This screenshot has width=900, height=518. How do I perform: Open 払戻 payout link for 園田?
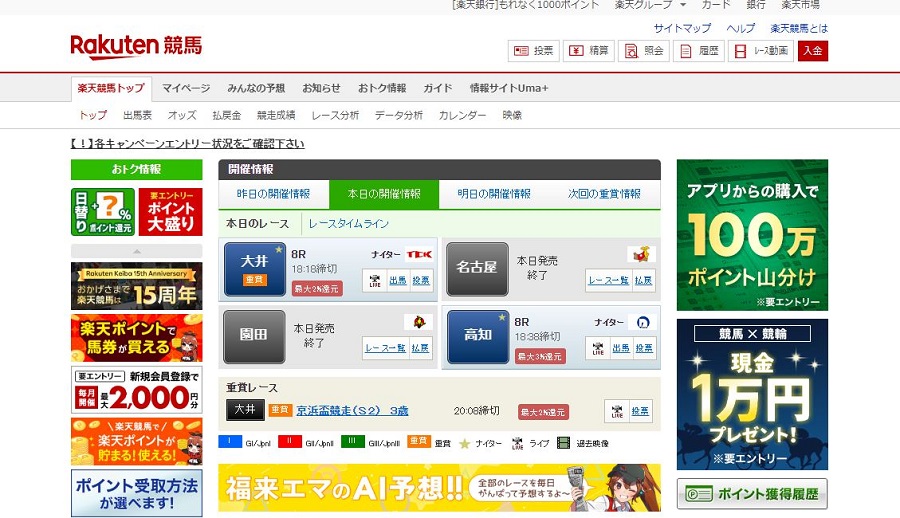point(420,348)
